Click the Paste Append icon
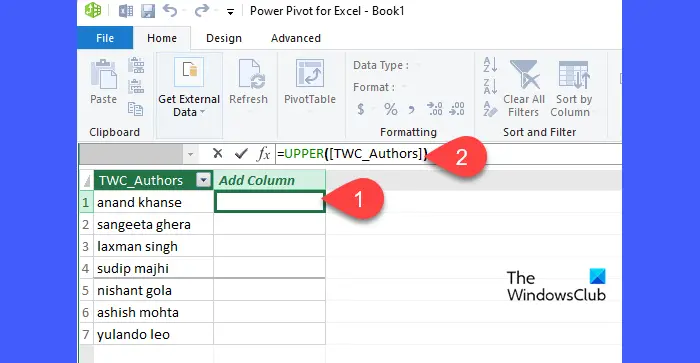The height and width of the screenshot is (363, 700). [x=136, y=65]
